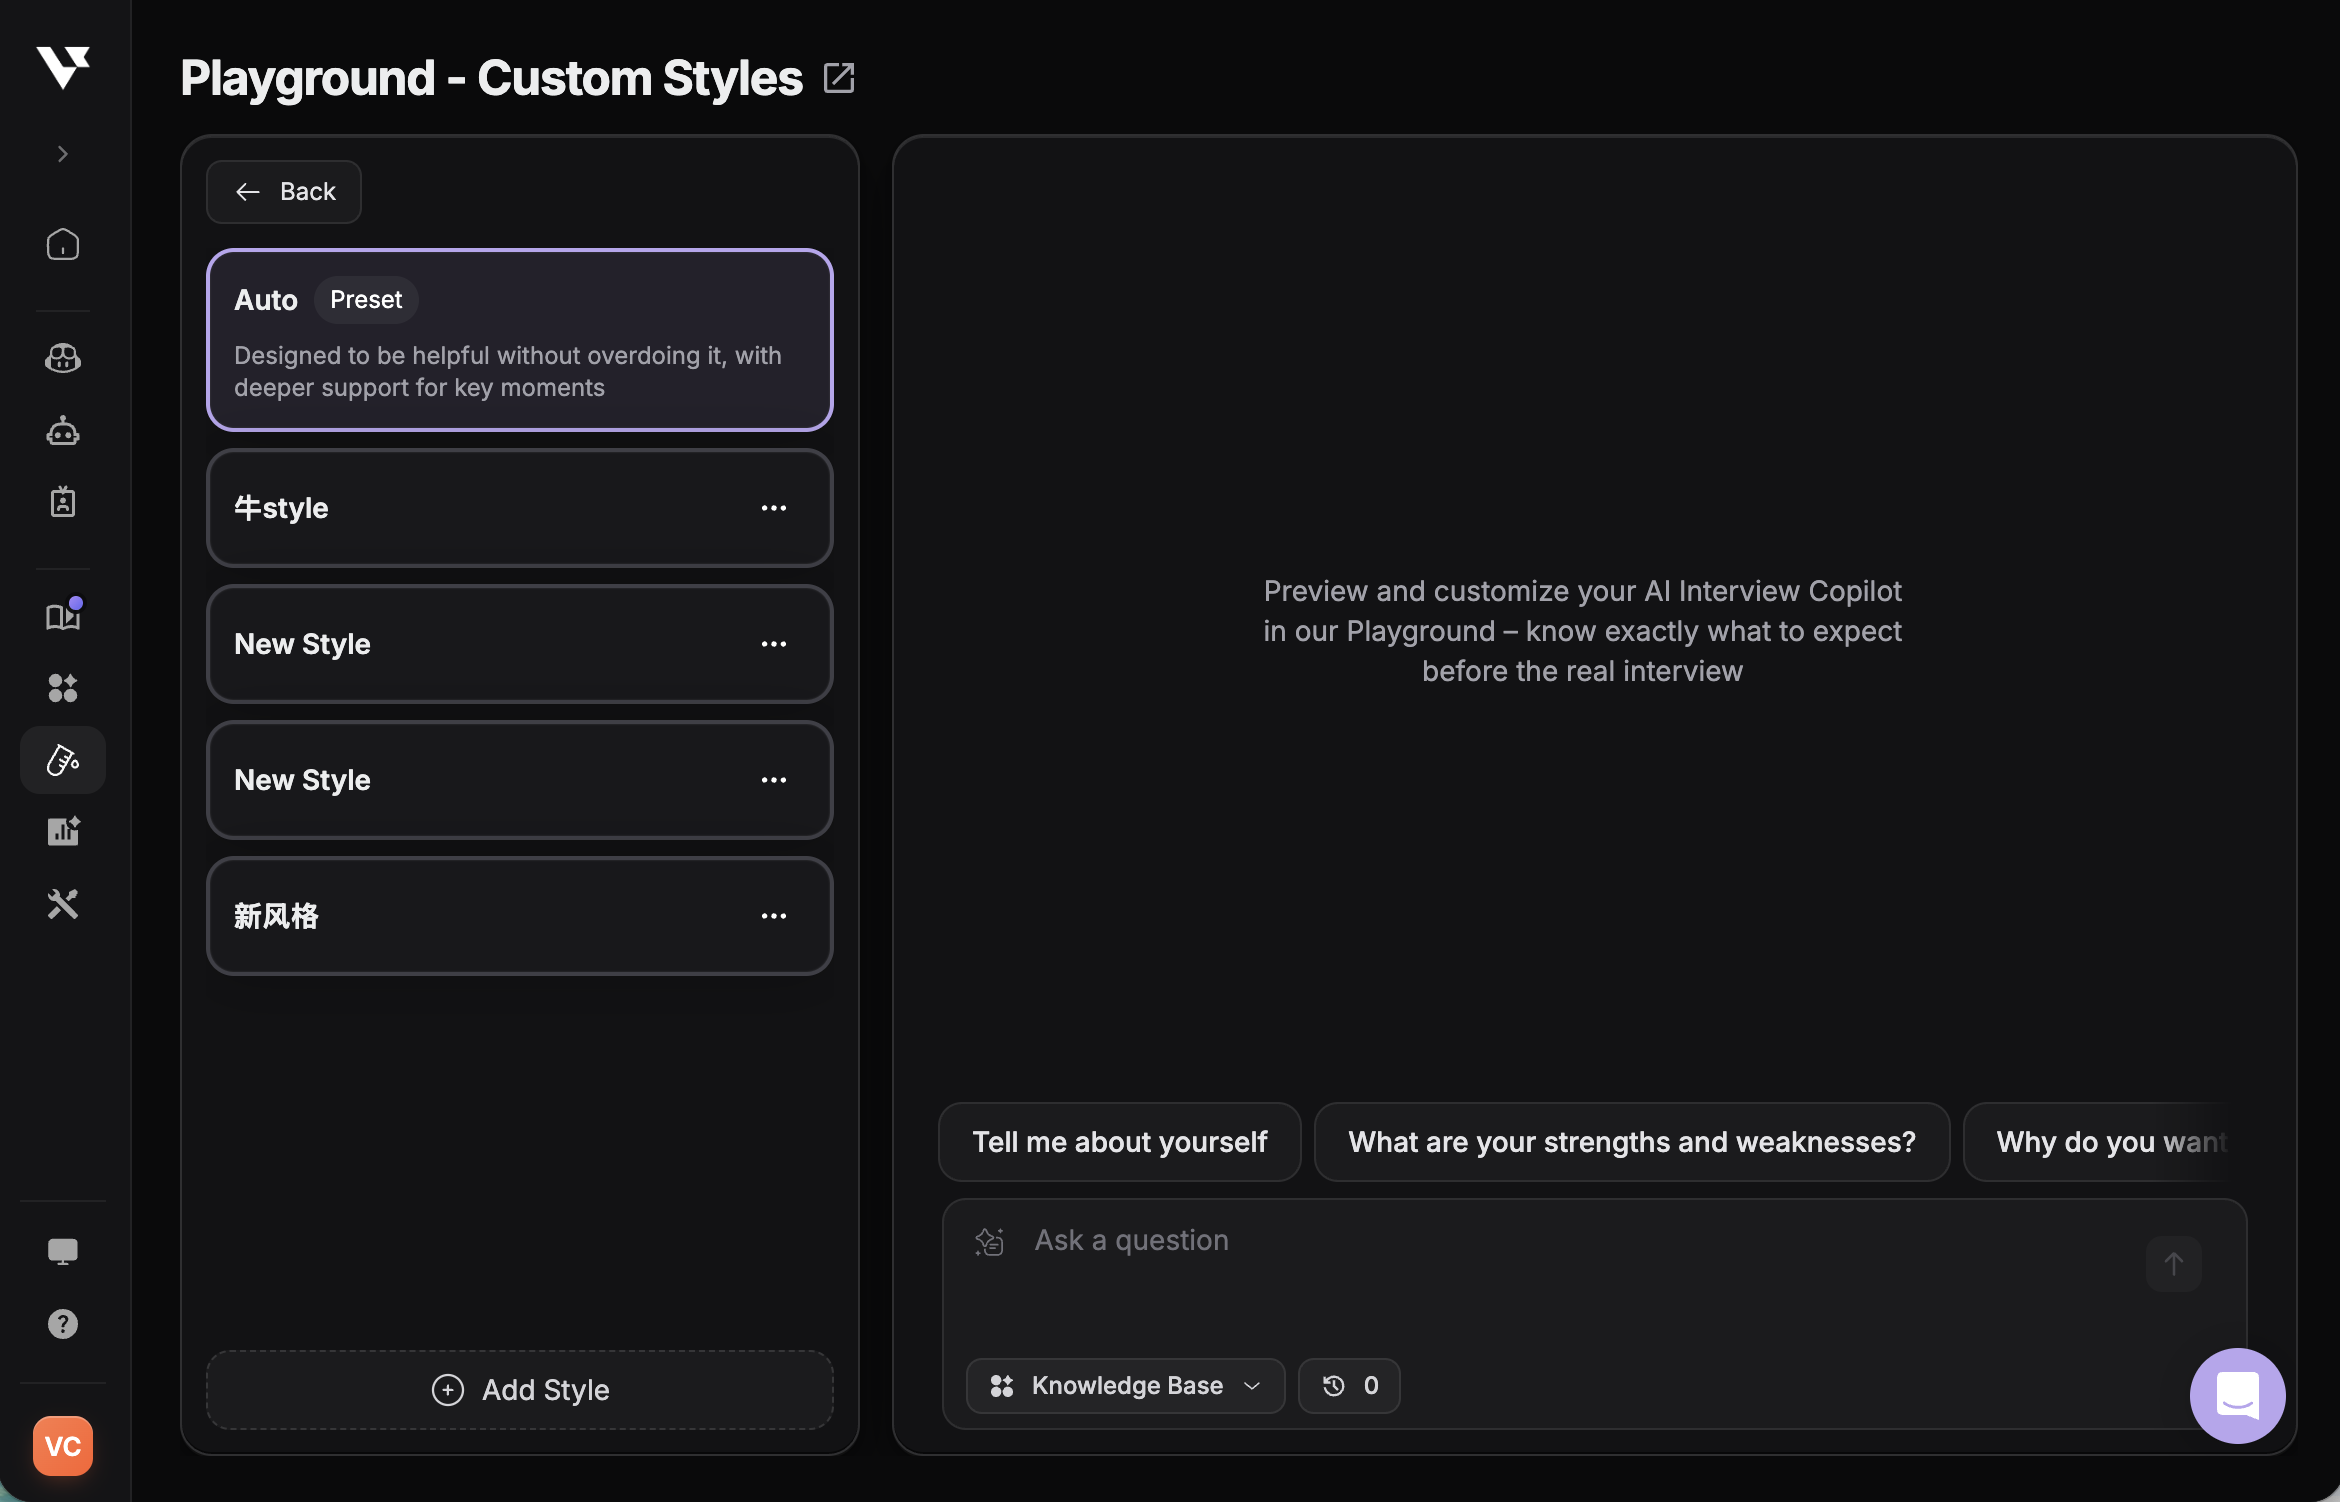Open the help question mark icon
The image size is (2340, 1502).
tap(63, 1324)
